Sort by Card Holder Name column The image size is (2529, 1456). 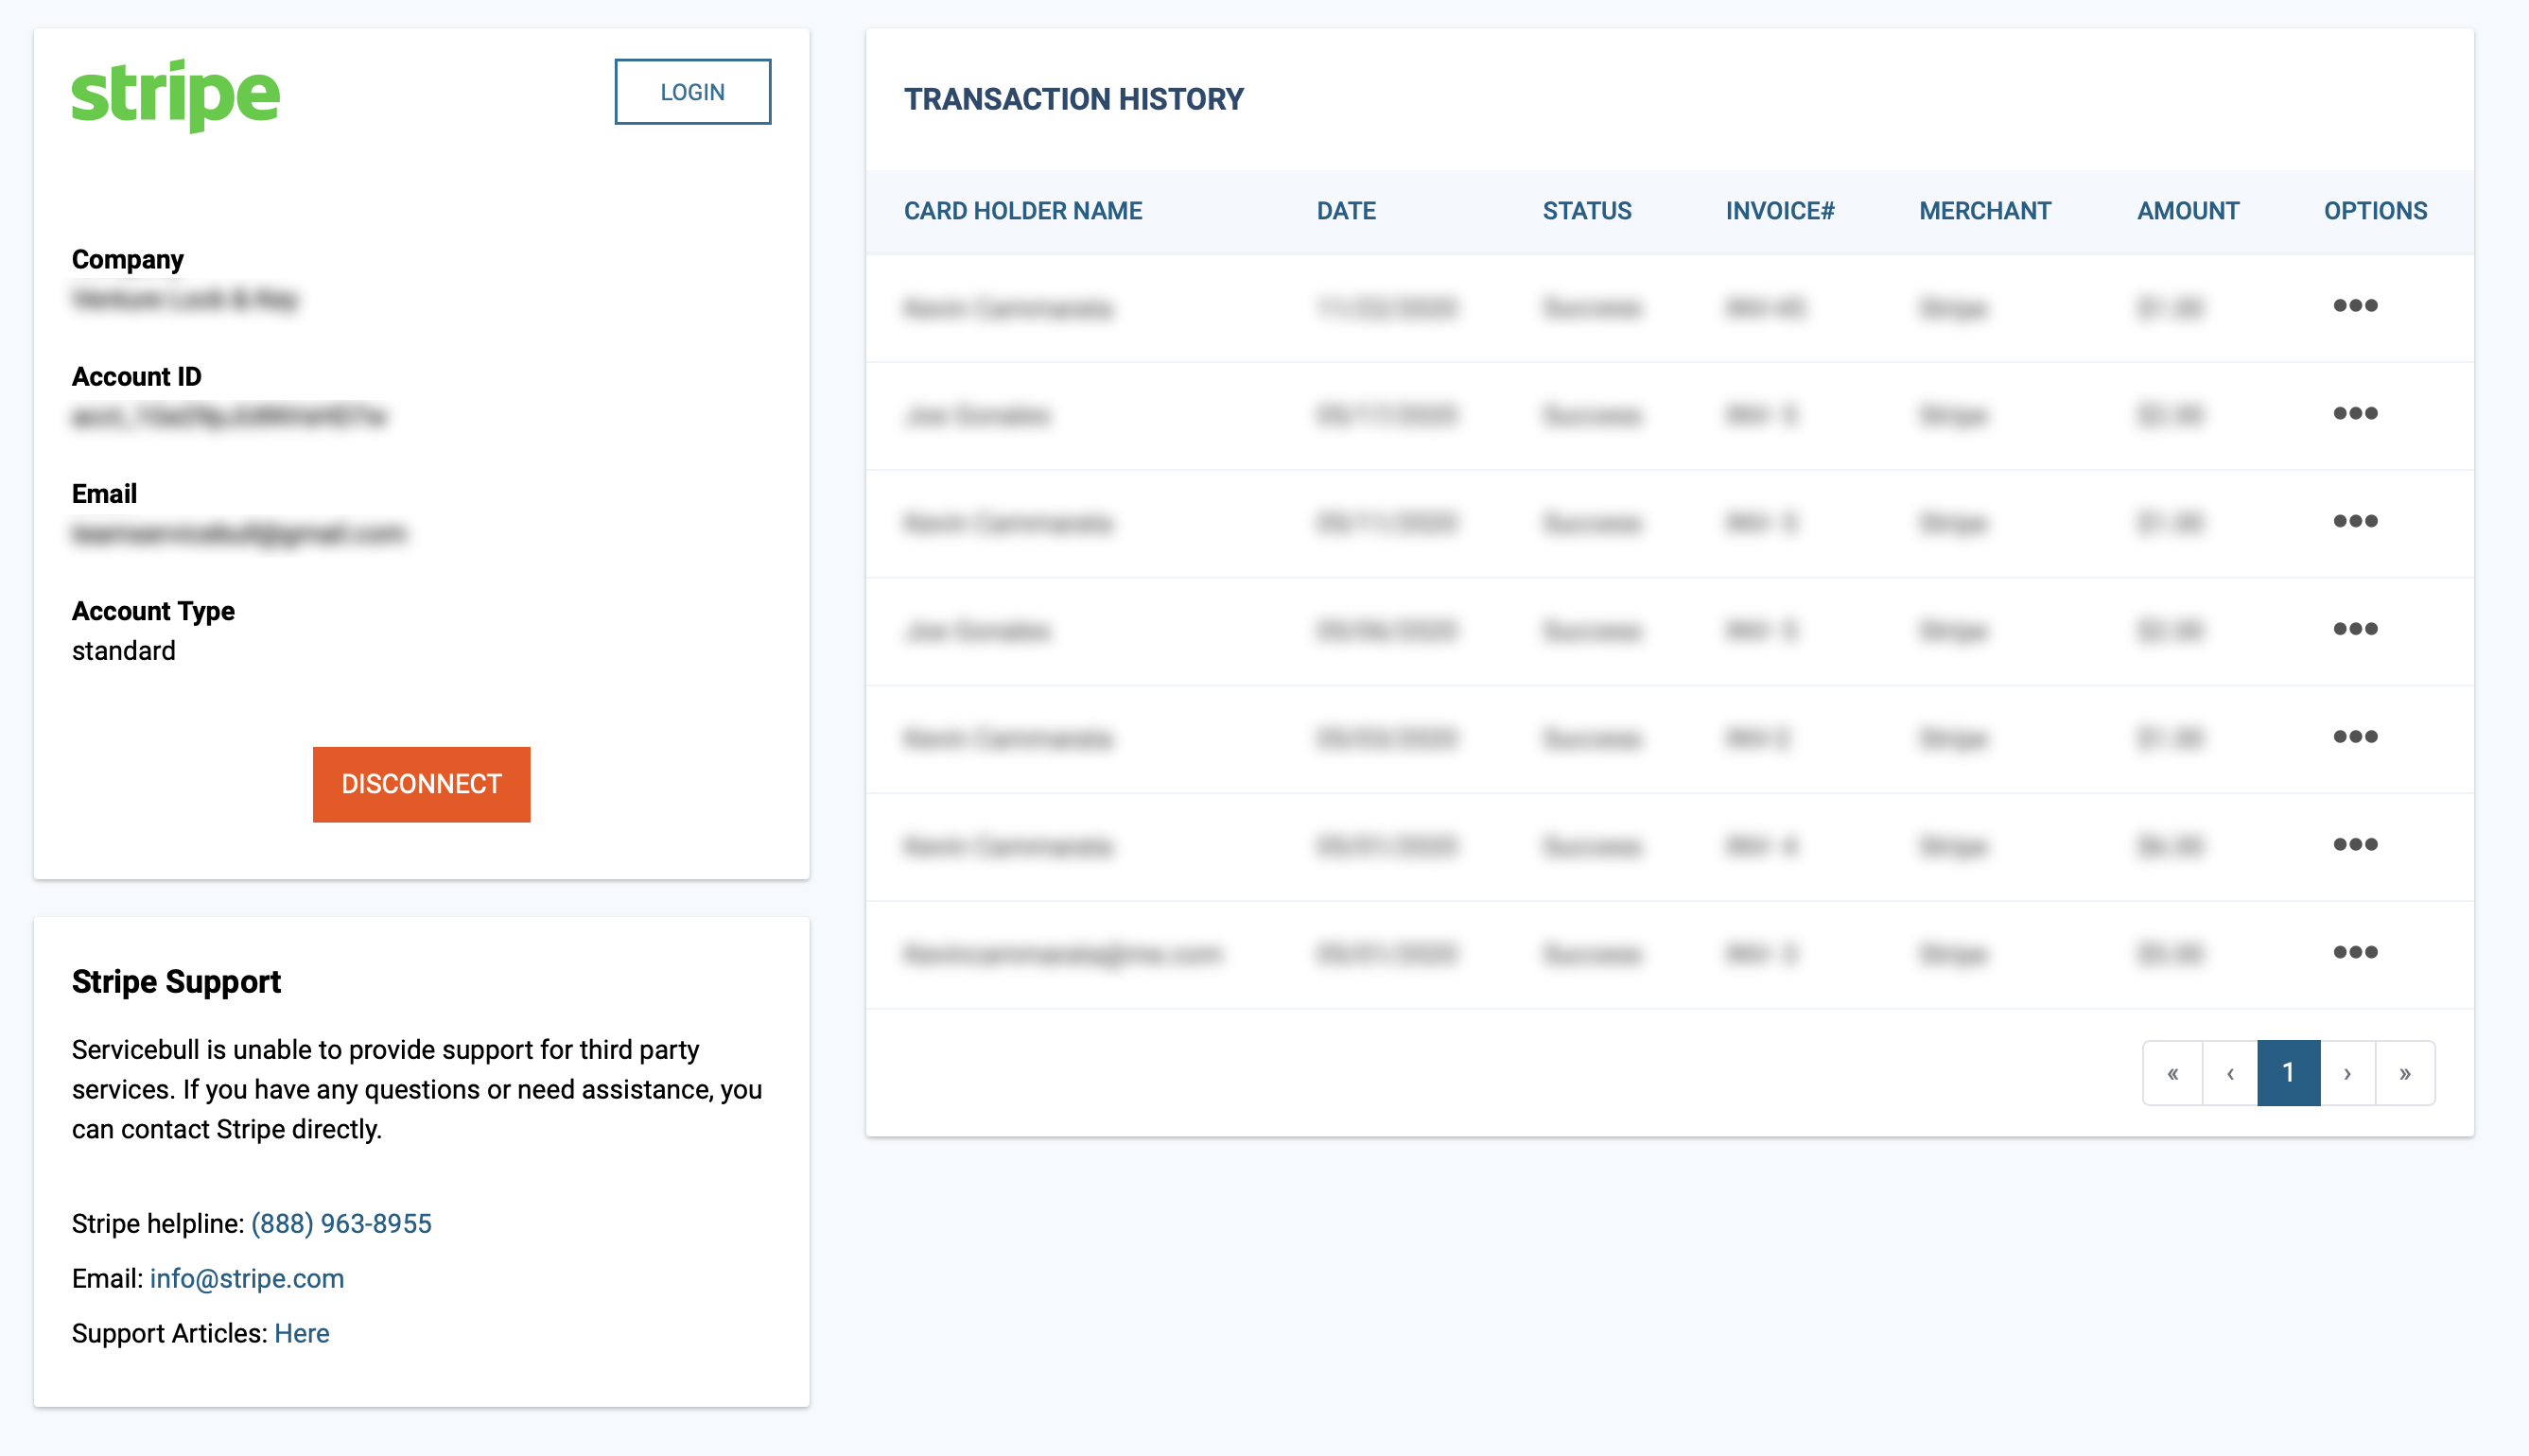click(1023, 211)
